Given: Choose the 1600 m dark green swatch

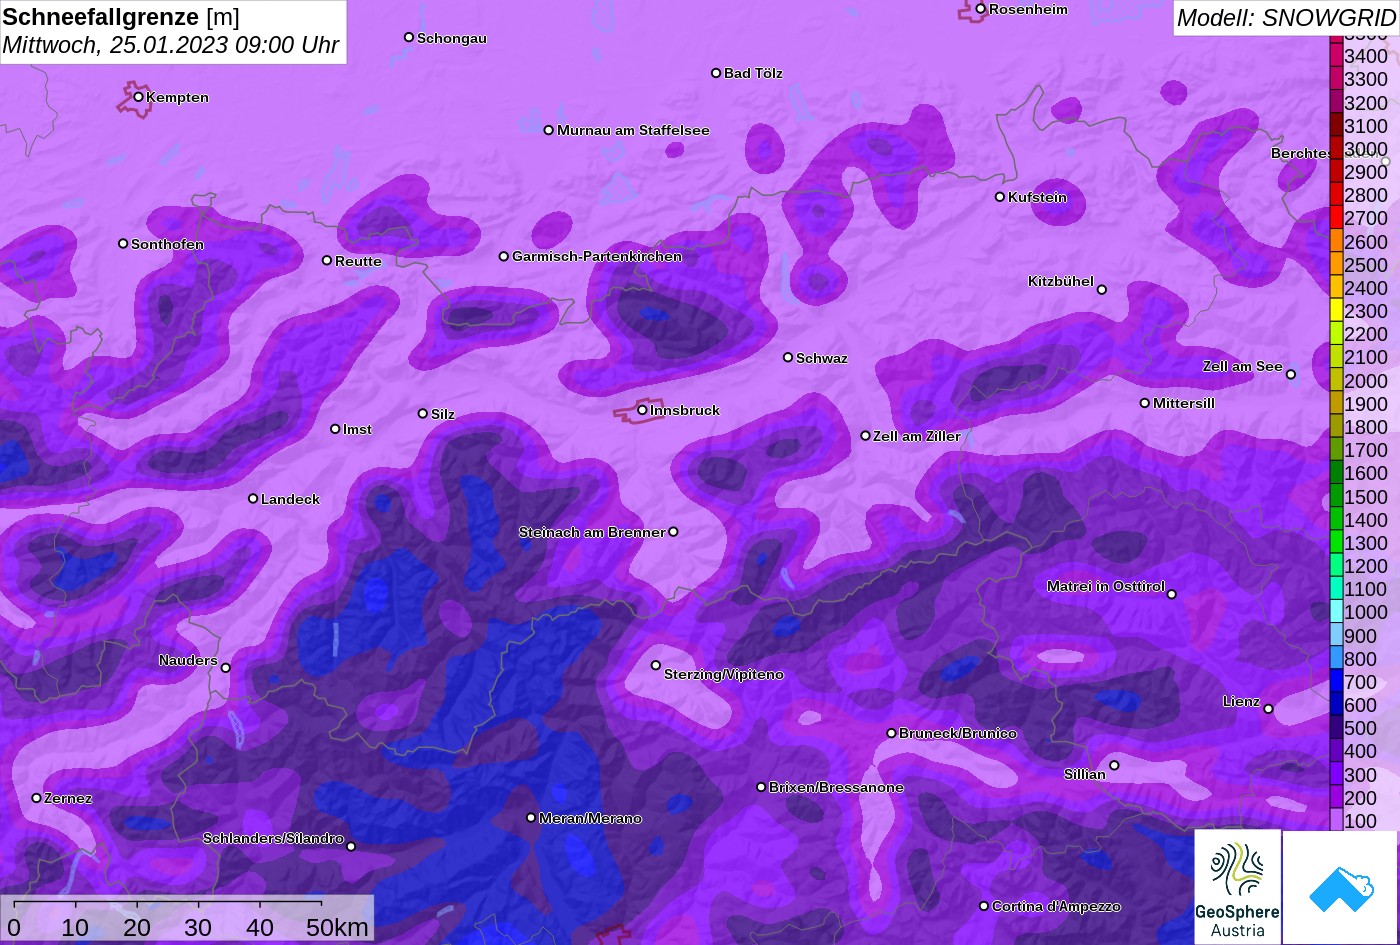Looking at the screenshot, I should coord(1336,473).
